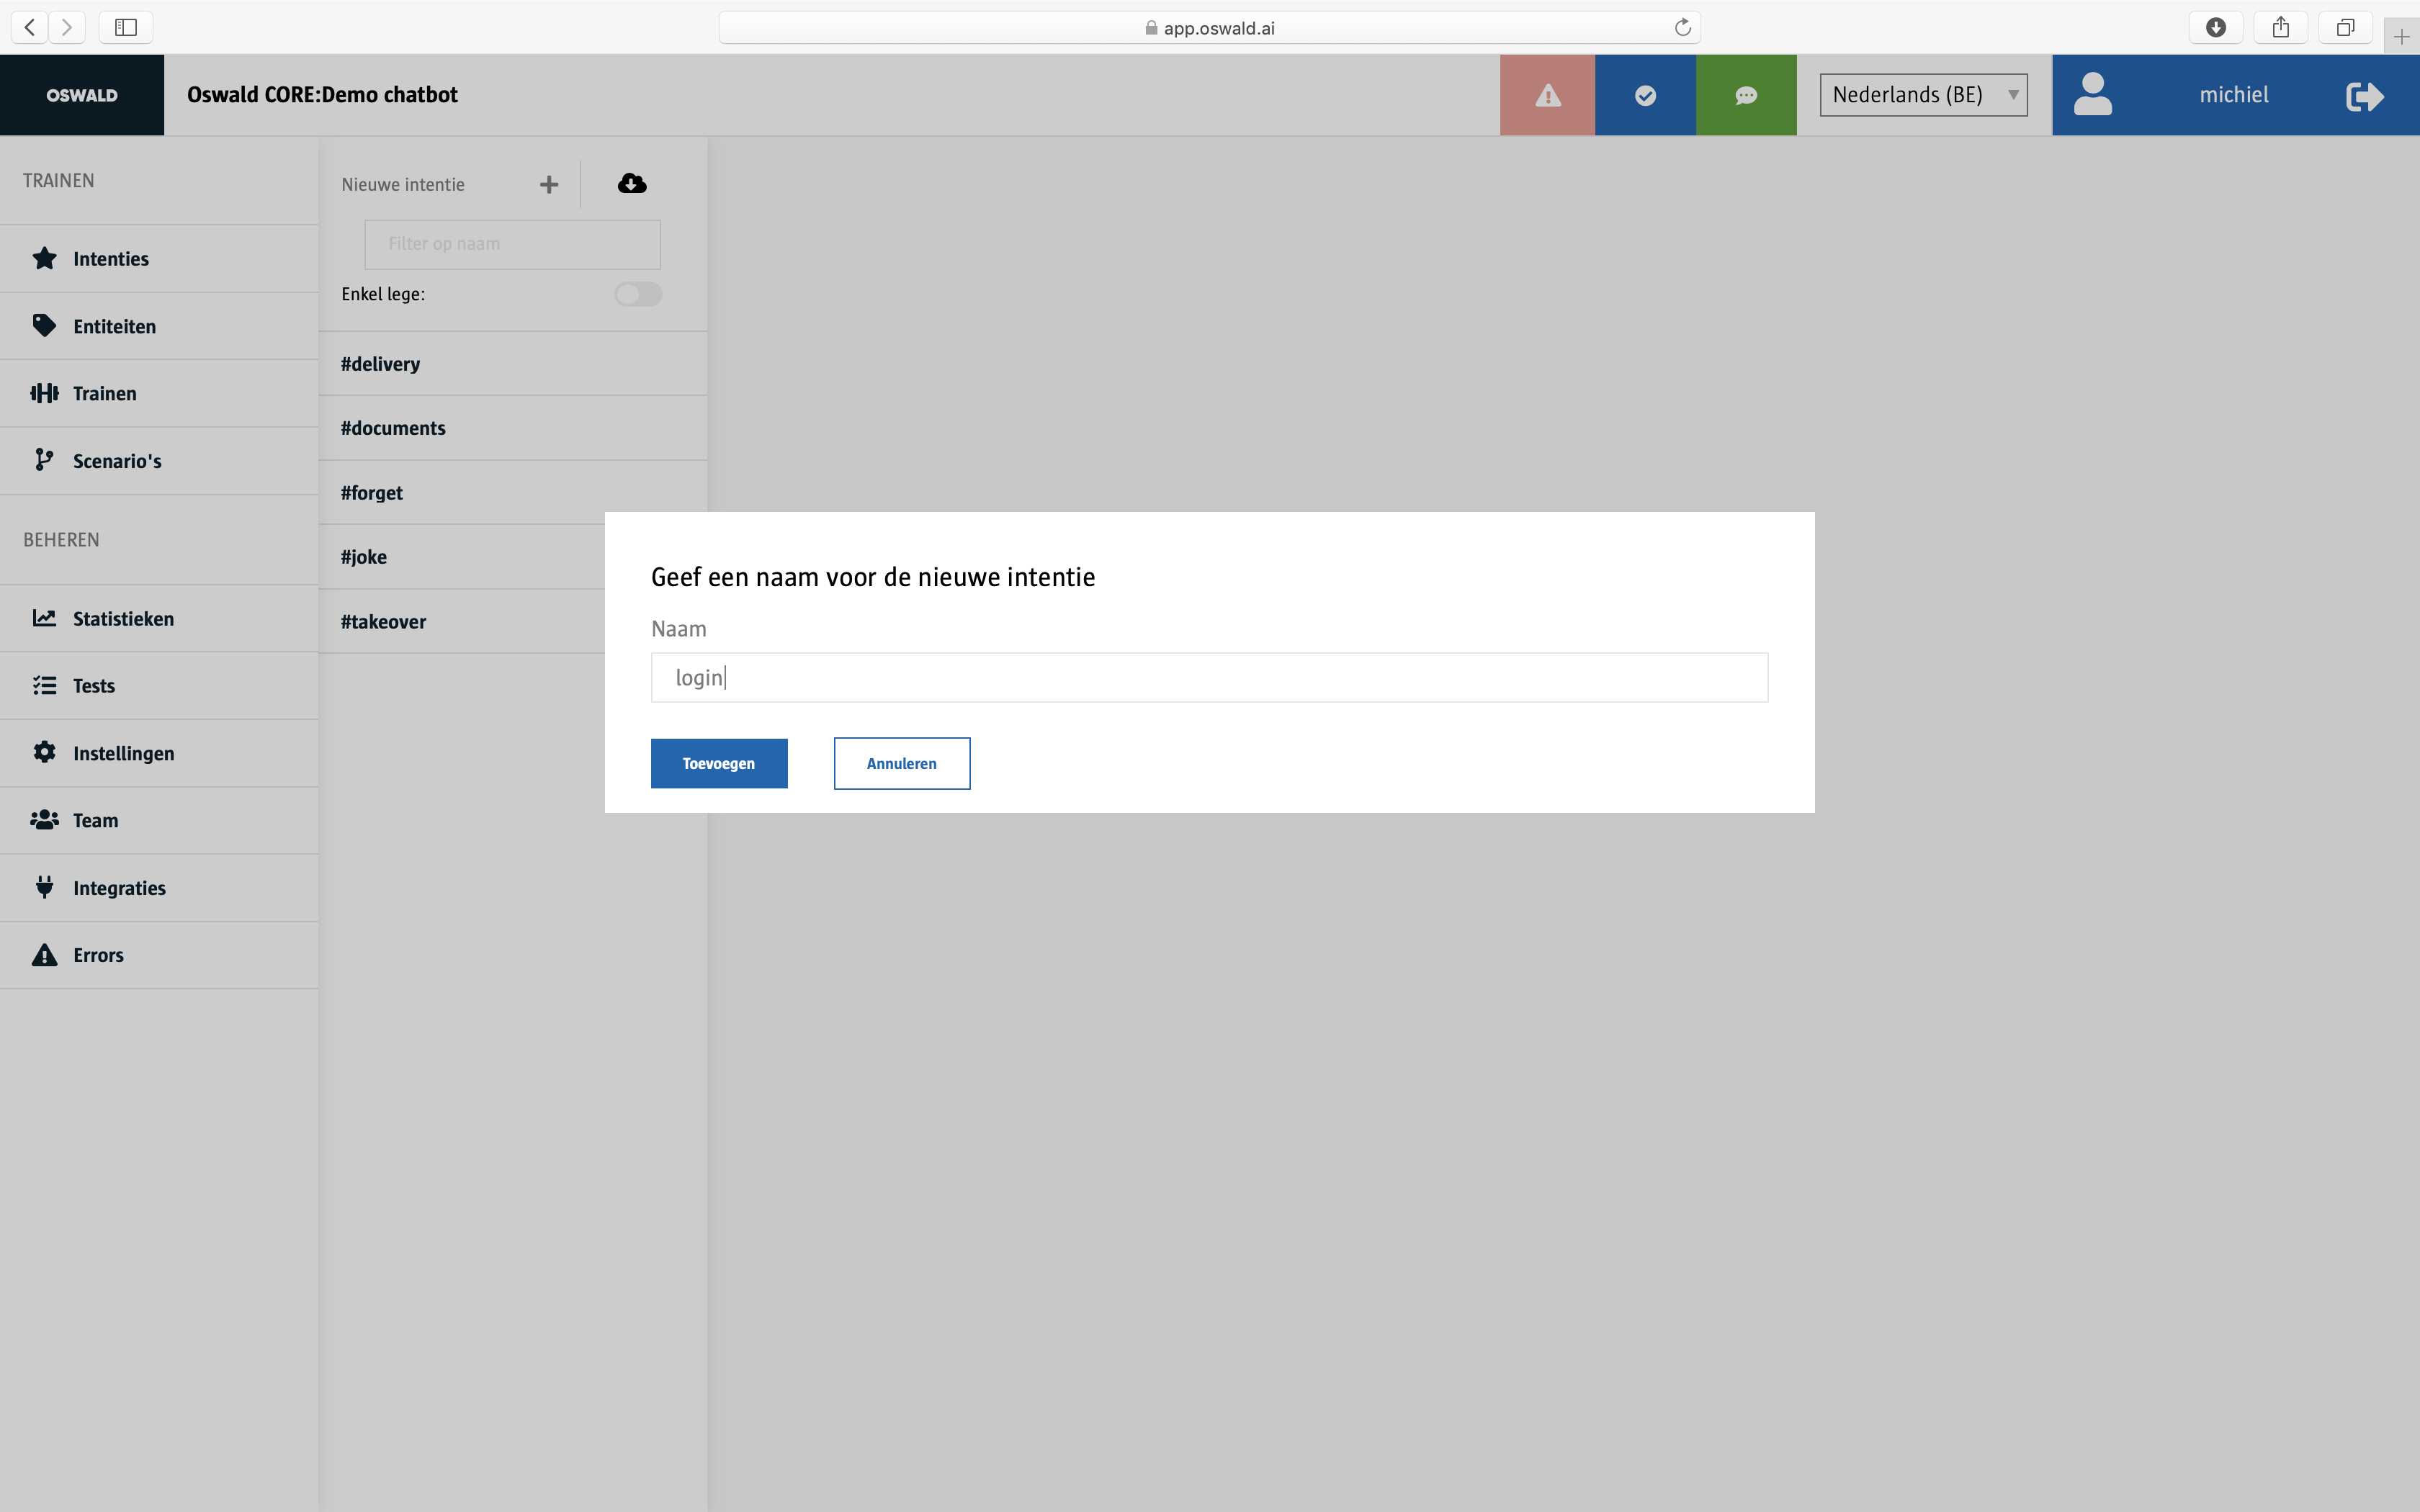Screen dimensions: 2420x1512
Task: Click the Toevoegen button
Action: click(719, 763)
